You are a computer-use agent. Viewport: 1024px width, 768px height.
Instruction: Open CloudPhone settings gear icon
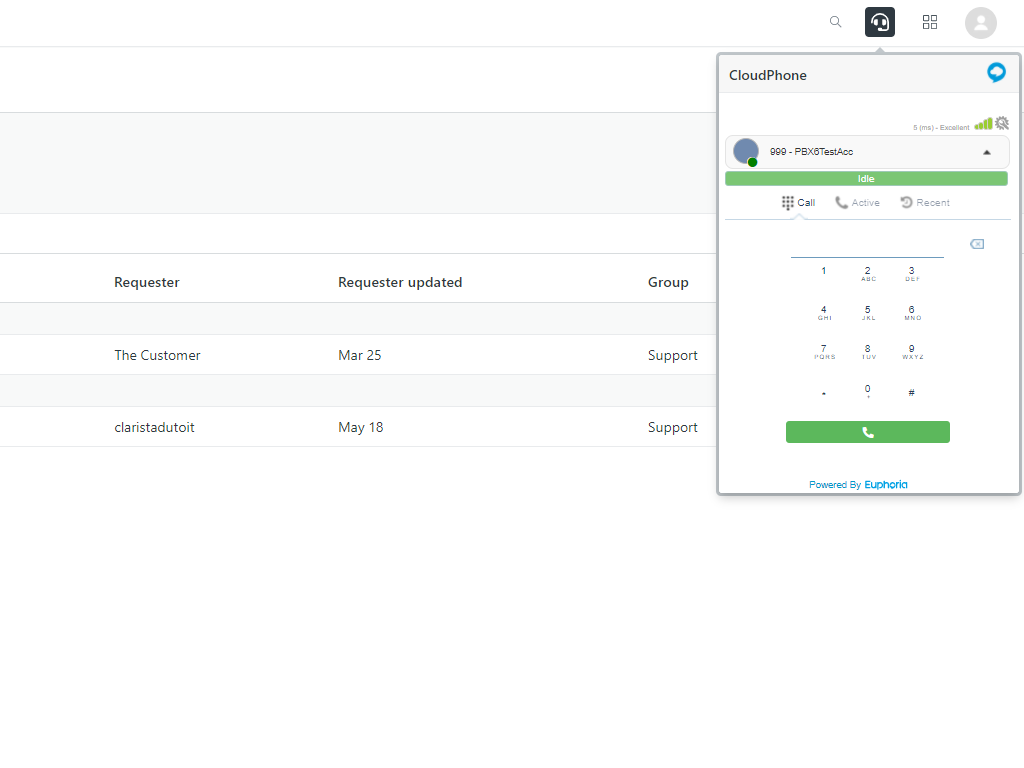click(x=1002, y=124)
